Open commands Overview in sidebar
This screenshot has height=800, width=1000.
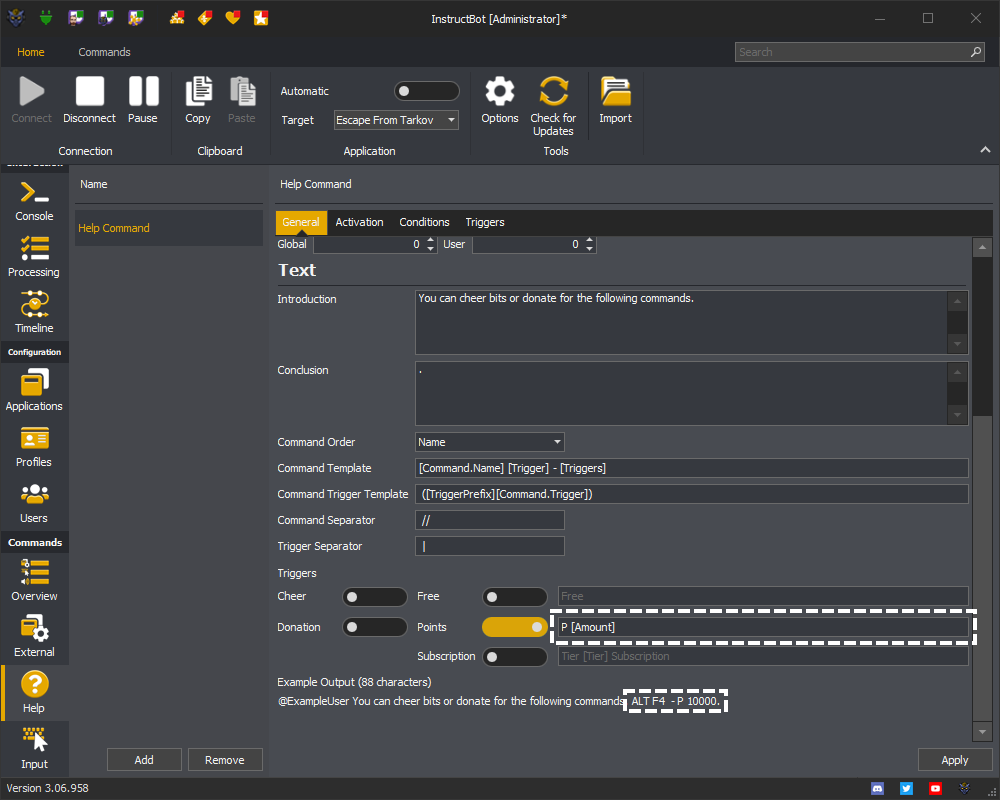point(34,581)
